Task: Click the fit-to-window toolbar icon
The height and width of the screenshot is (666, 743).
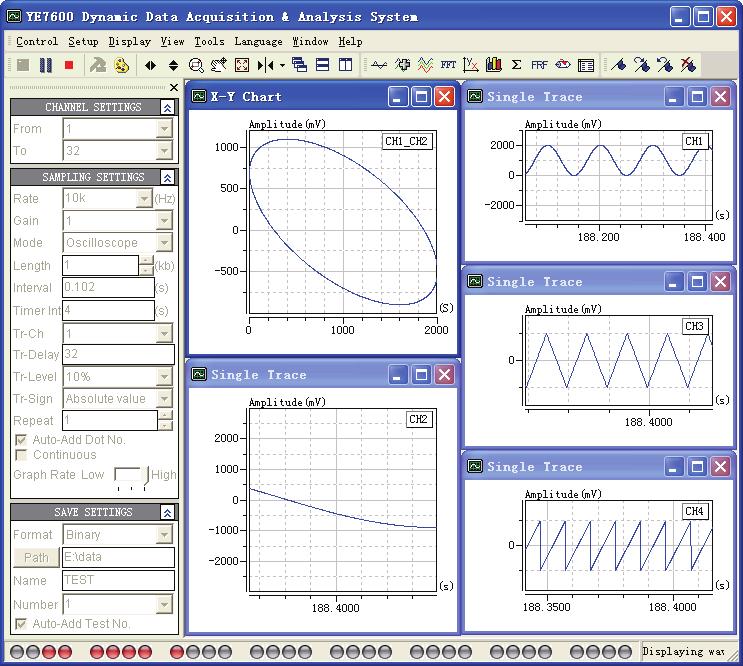Action: (x=242, y=65)
